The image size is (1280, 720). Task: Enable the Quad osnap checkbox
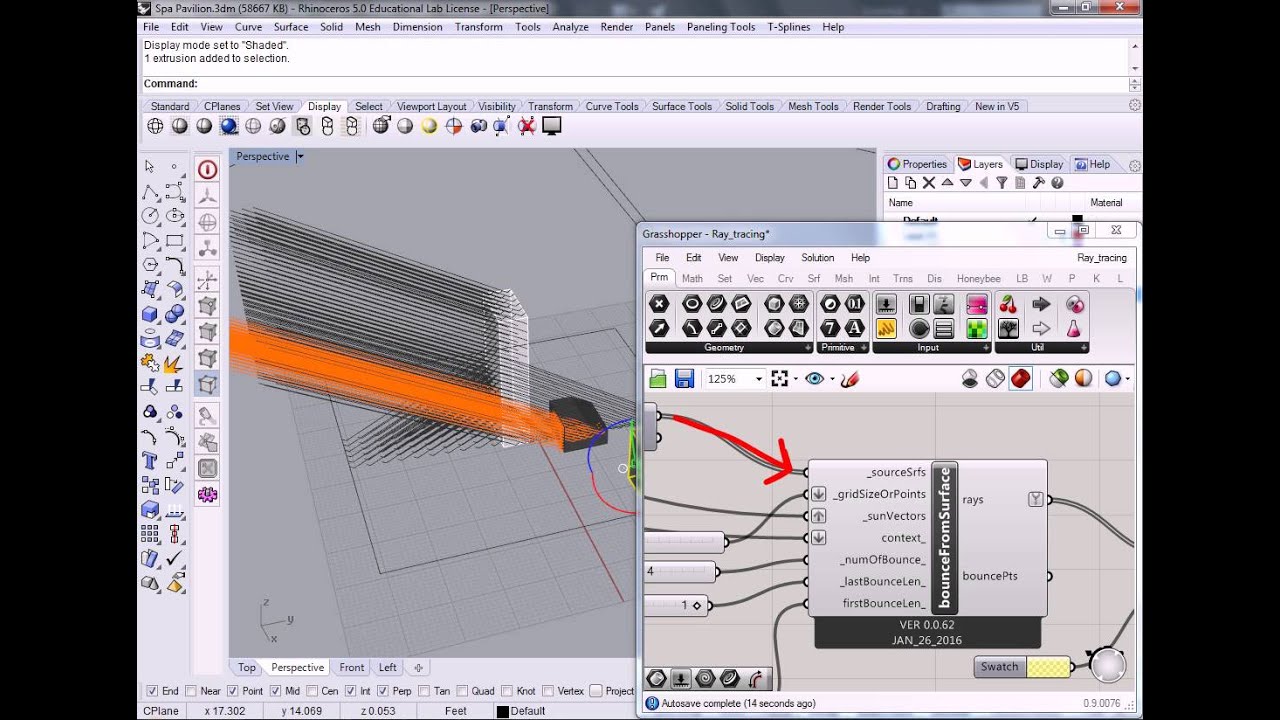[462, 691]
